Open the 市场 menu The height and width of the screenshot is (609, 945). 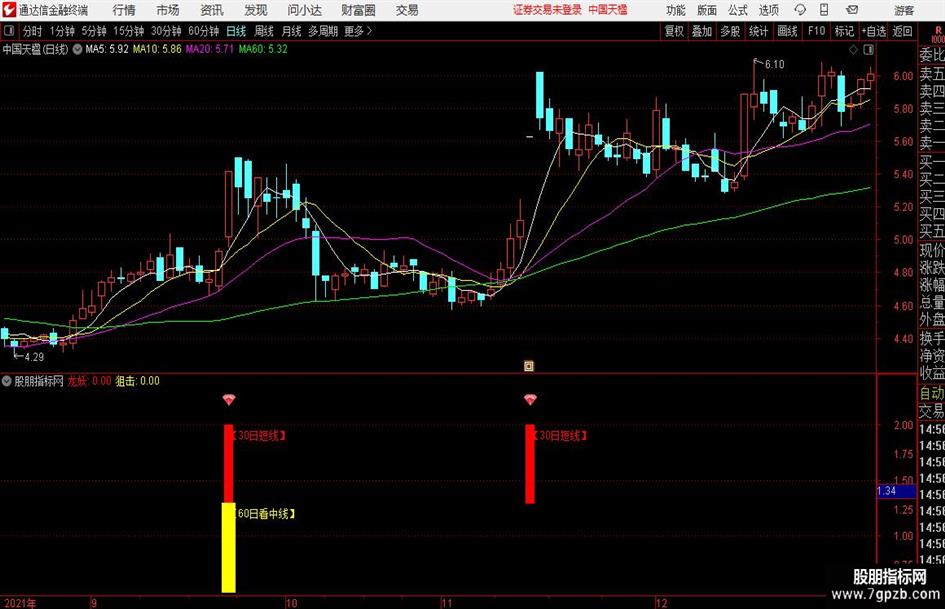[168, 10]
